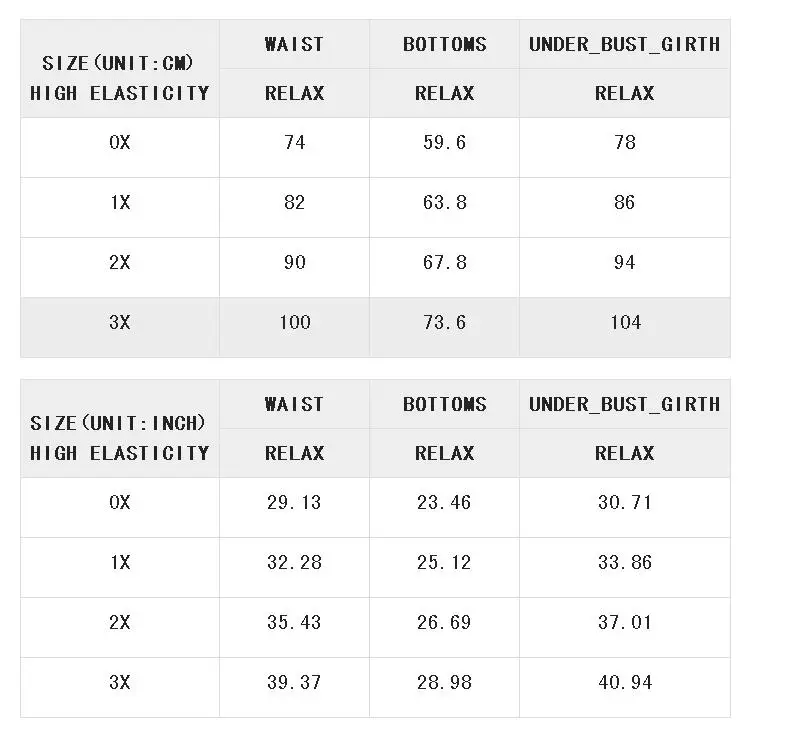Image resolution: width=789 pixels, height=736 pixels.
Task: Select waist value 29.13
Action: (294, 502)
